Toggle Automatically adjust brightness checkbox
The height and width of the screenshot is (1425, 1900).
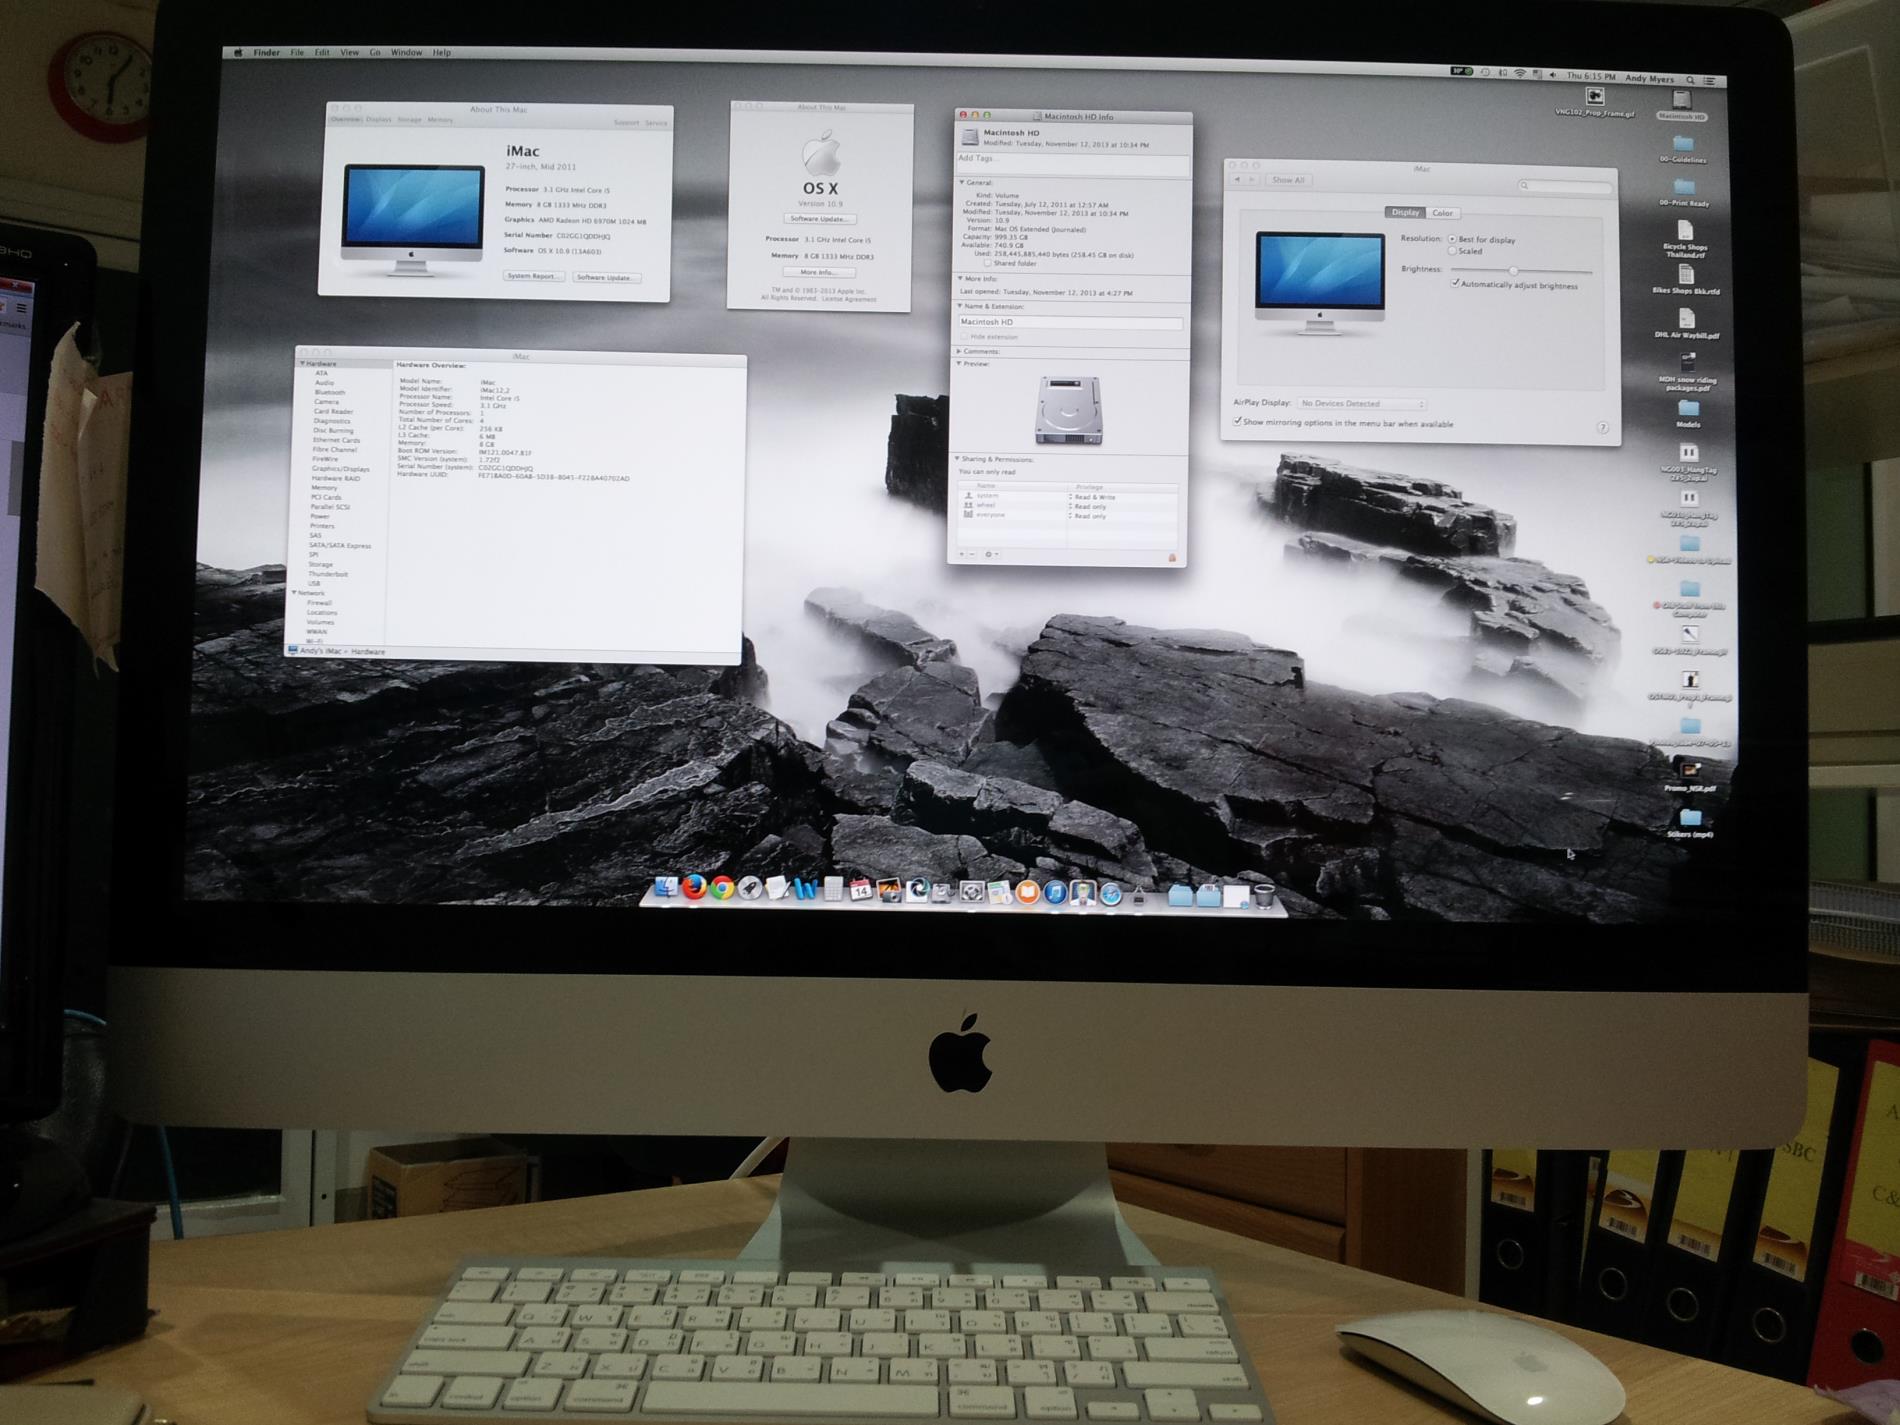coord(1455,283)
